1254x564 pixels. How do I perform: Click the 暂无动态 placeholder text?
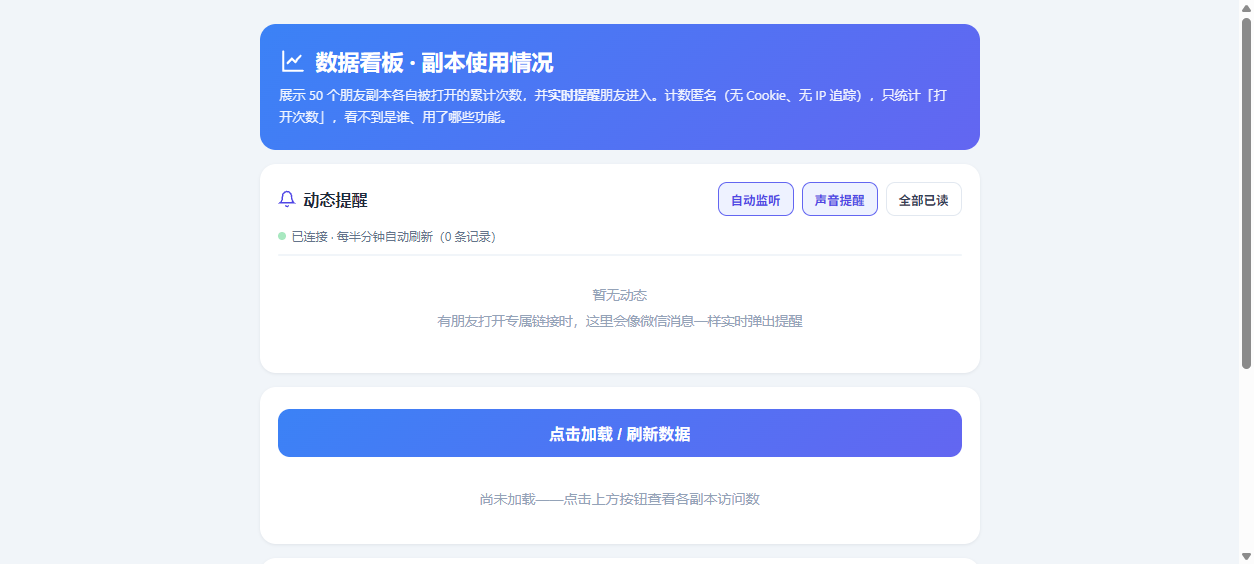point(619,295)
